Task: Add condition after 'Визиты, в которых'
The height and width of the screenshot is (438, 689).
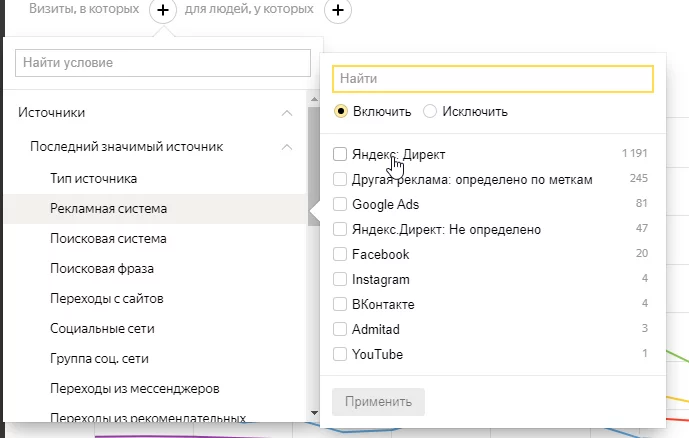Action: (x=163, y=10)
